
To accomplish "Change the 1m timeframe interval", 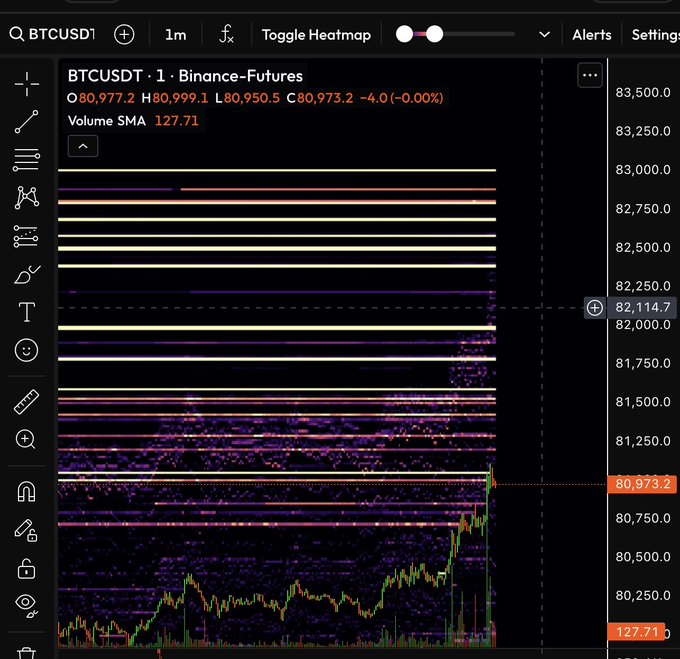I will pos(176,35).
